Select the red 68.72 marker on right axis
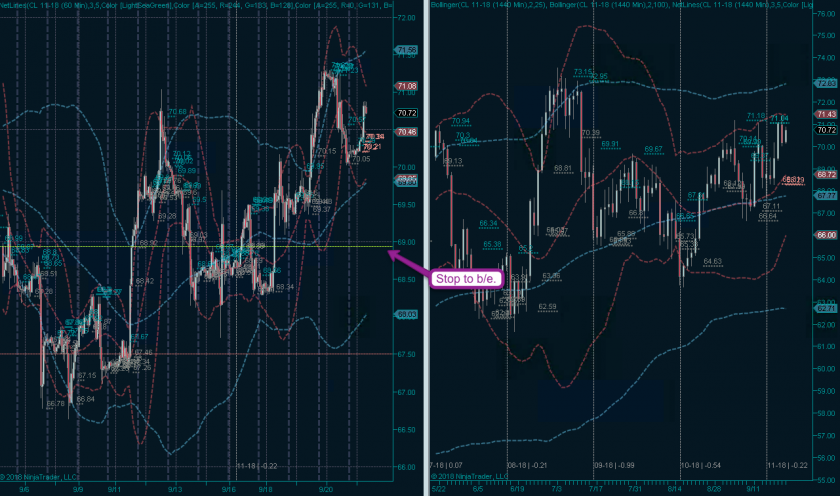 pyautogui.click(x=826, y=175)
